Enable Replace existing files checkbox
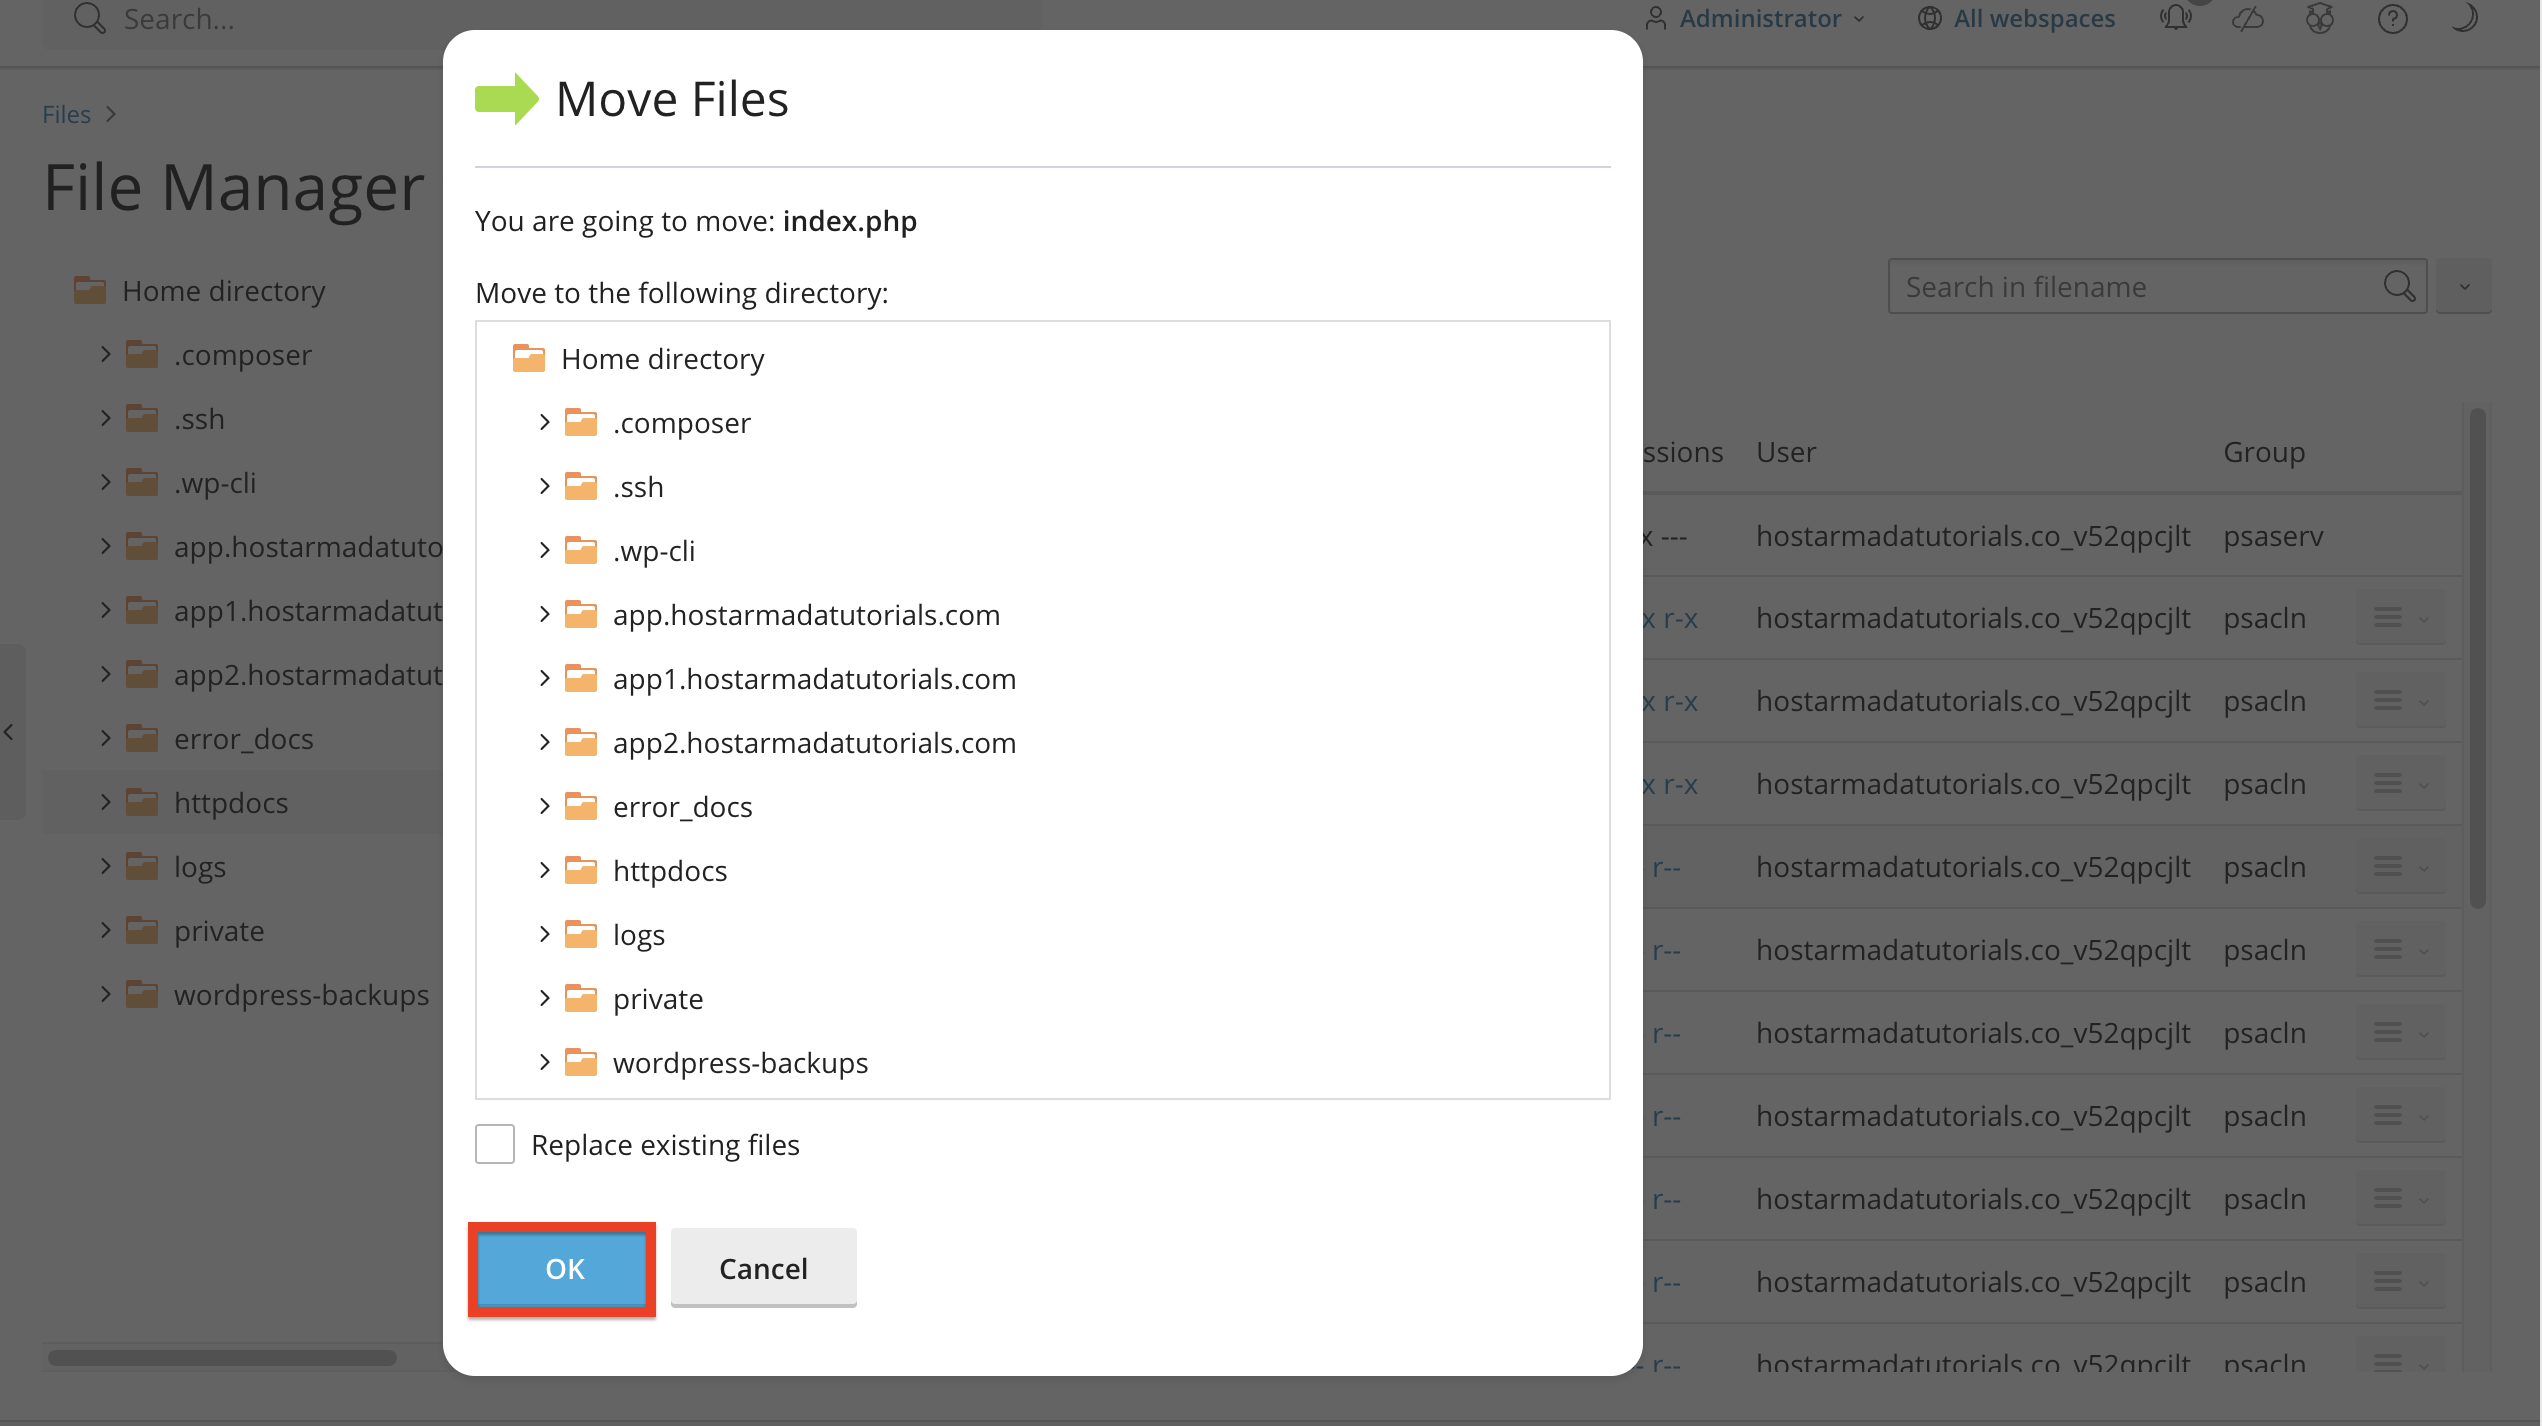 (x=495, y=1144)
